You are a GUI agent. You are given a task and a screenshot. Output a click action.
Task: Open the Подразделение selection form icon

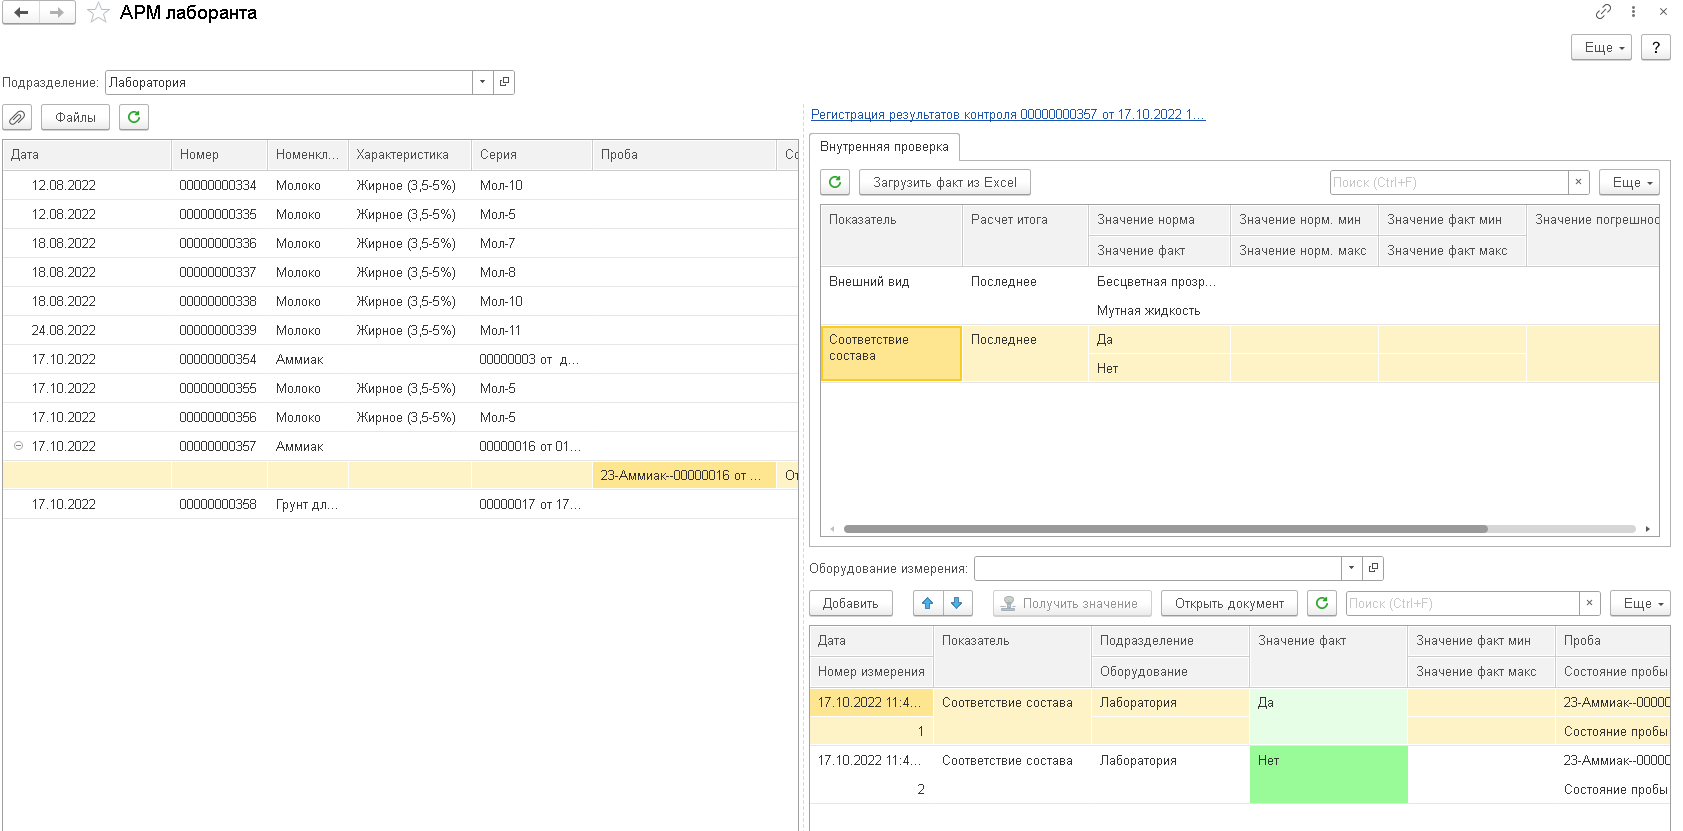point(504,82)
